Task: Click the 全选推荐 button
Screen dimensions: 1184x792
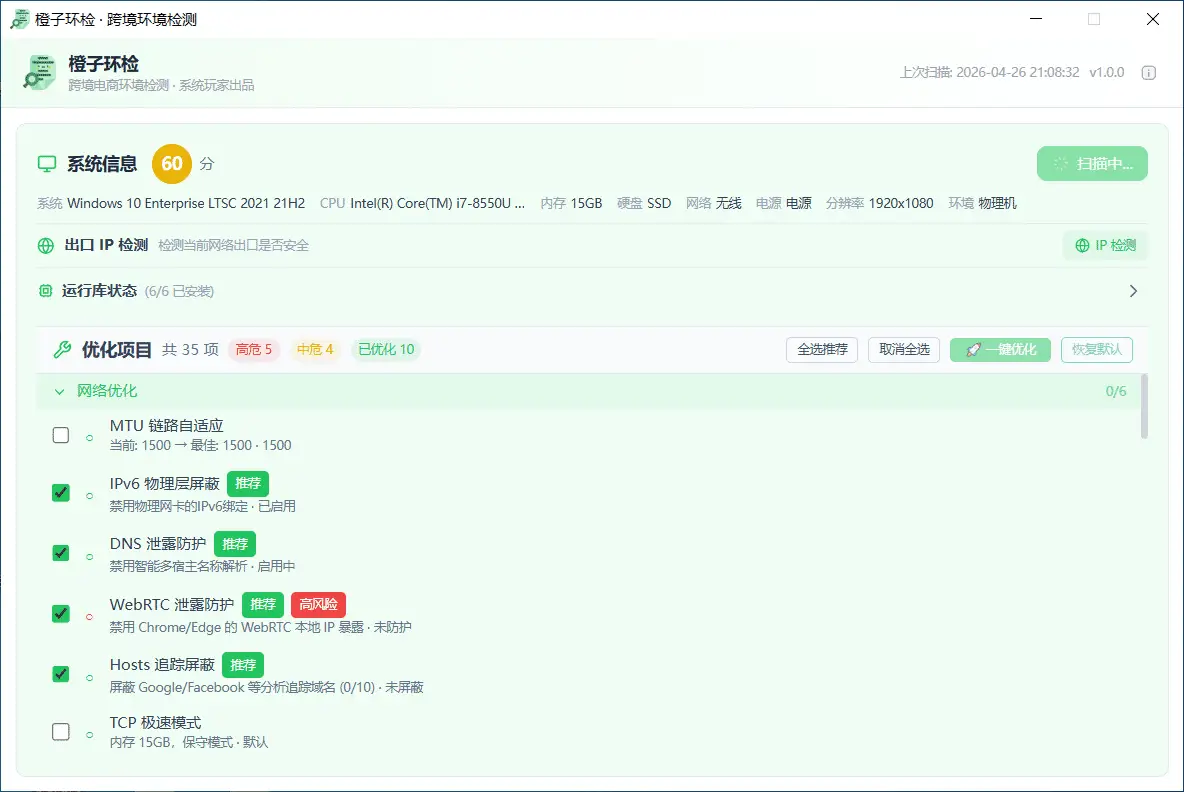Action: tap(821, 350)
